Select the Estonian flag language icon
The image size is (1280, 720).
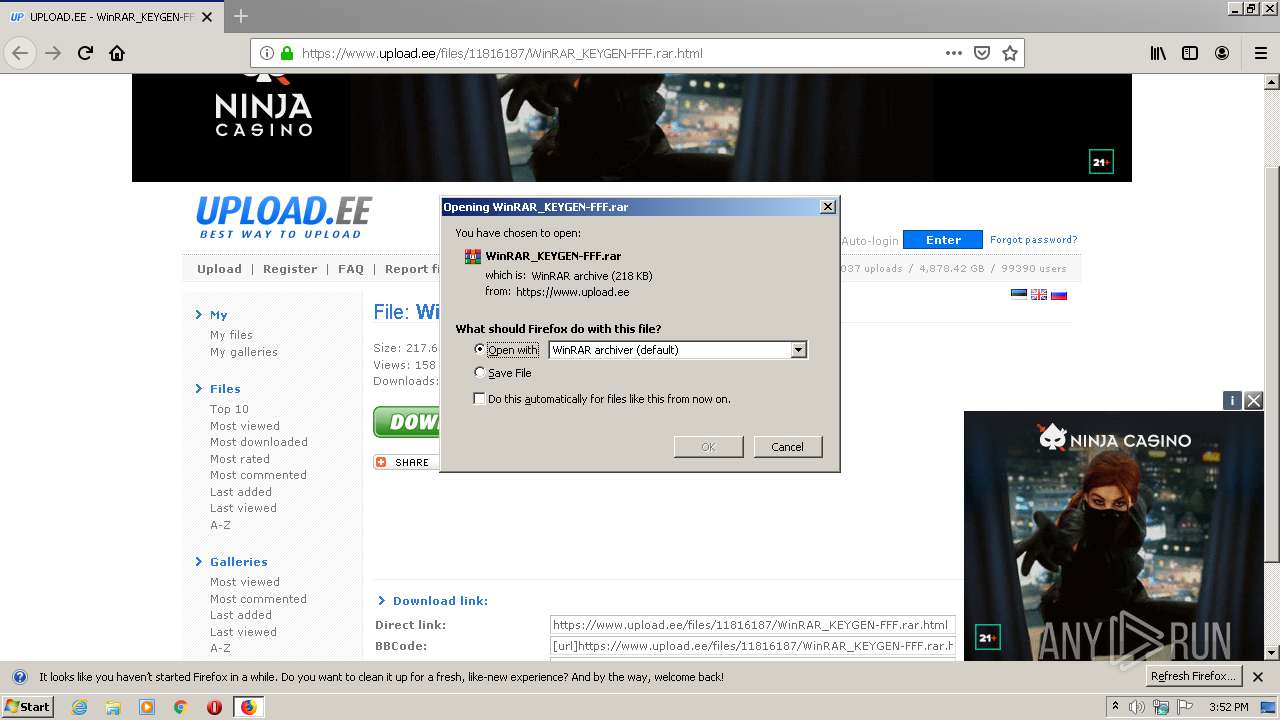(x=1019, y=294)
